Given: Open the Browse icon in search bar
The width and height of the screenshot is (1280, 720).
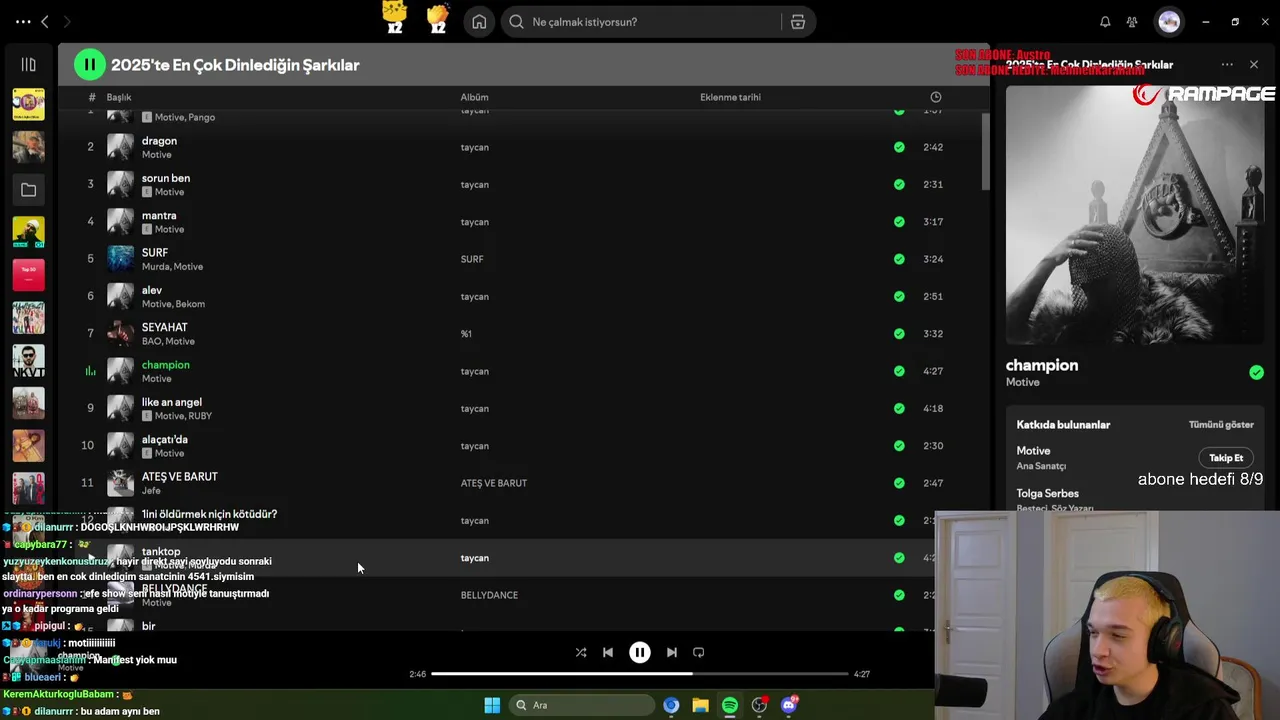Looking at the screenshot, I should tap(798, 22).
